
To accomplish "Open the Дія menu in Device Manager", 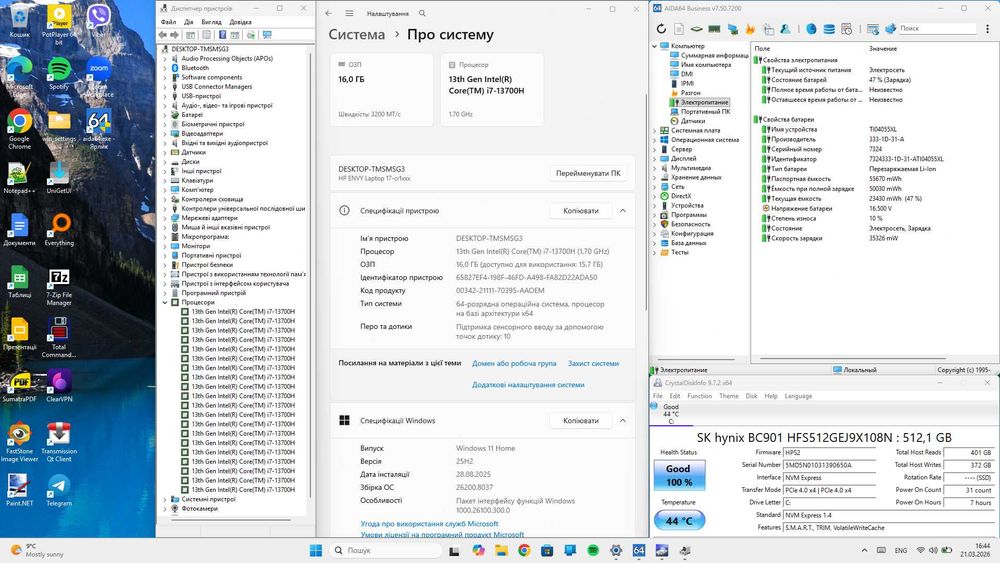I will tap(189, 22).
